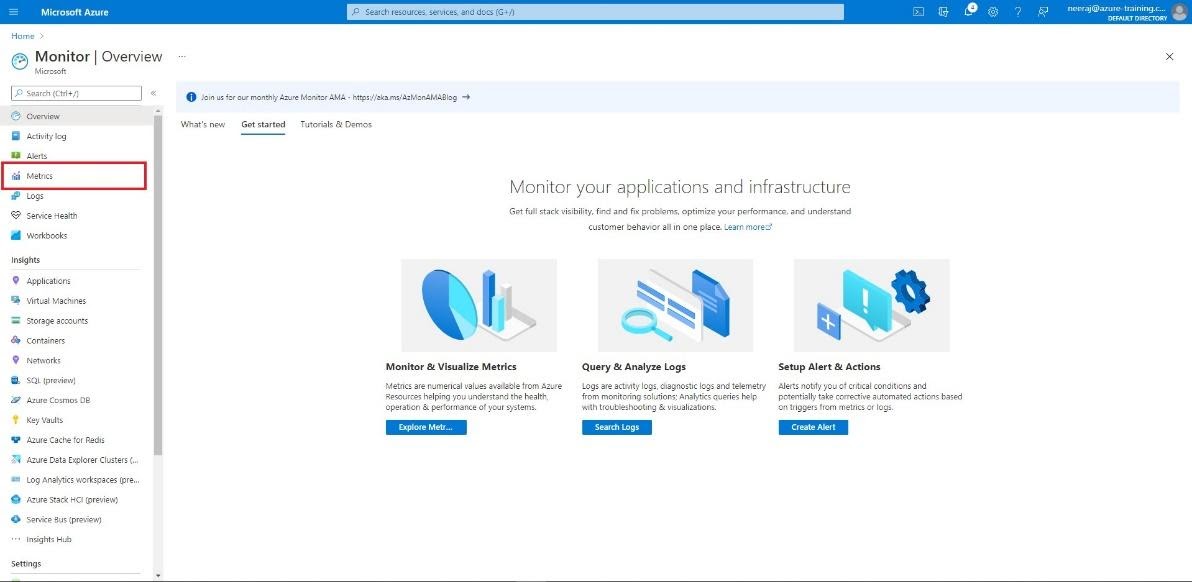This screenshot has width=1192, height=582.
Task: Click the Query & Analyze Logs illustration
Action: [676, 305]
